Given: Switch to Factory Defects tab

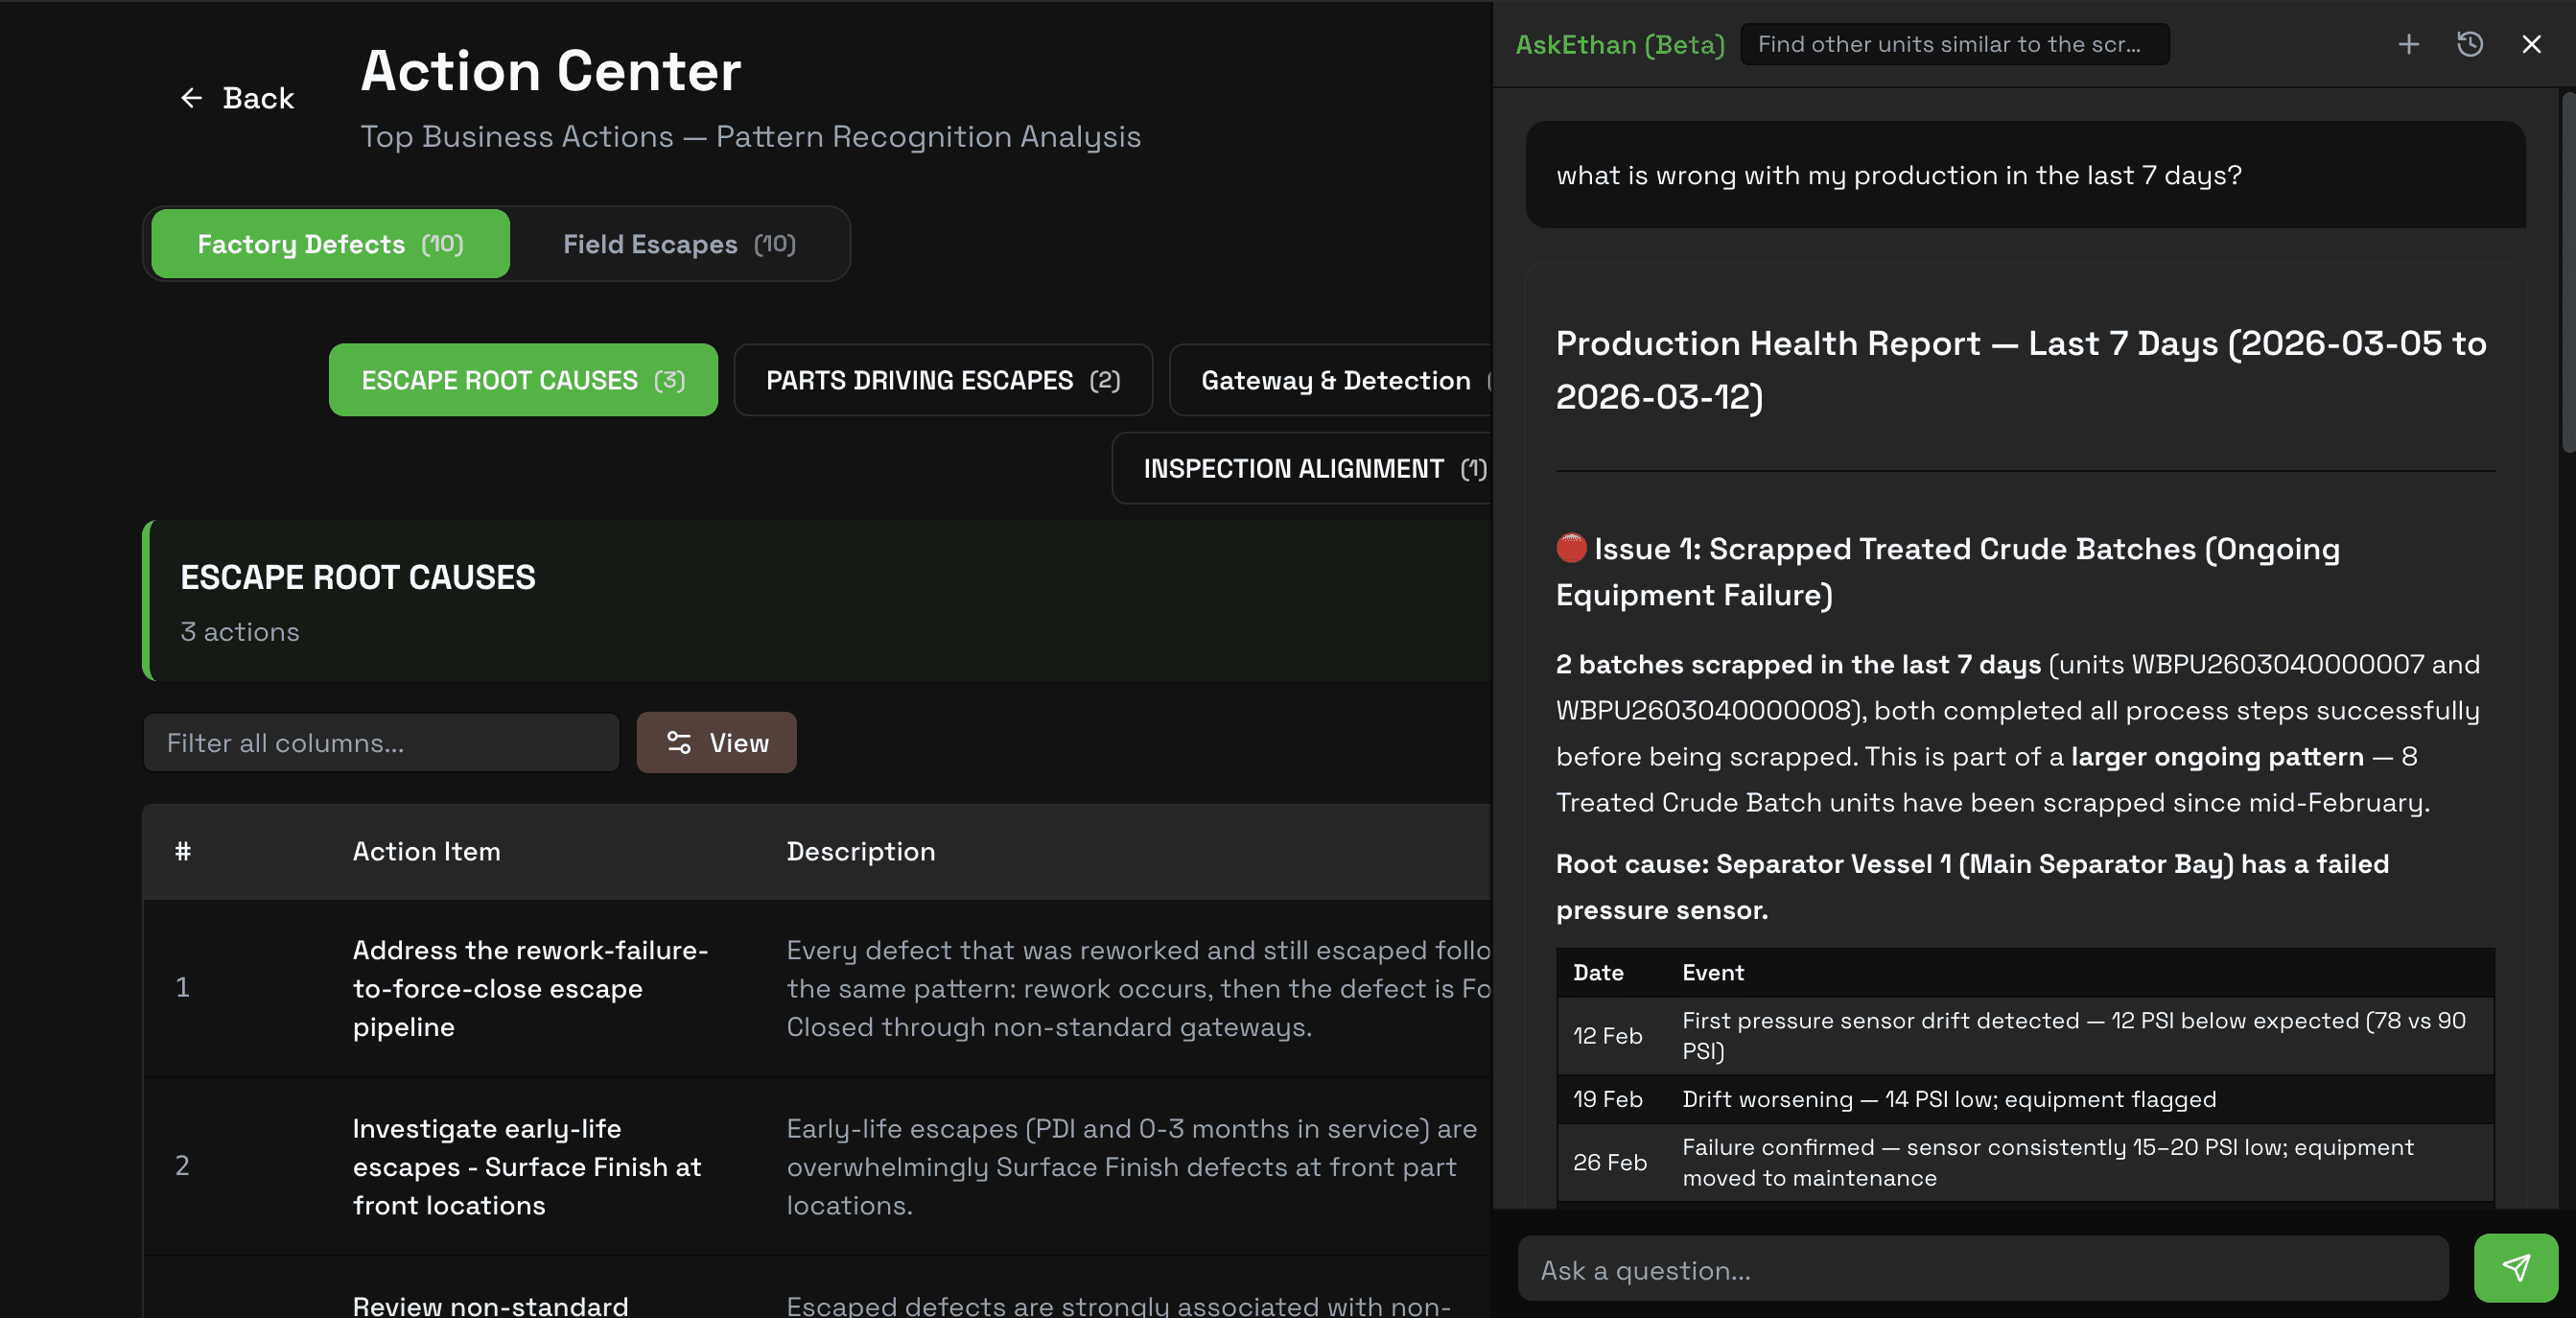Looking at the screenshot, I should click(x=330, y=244).
